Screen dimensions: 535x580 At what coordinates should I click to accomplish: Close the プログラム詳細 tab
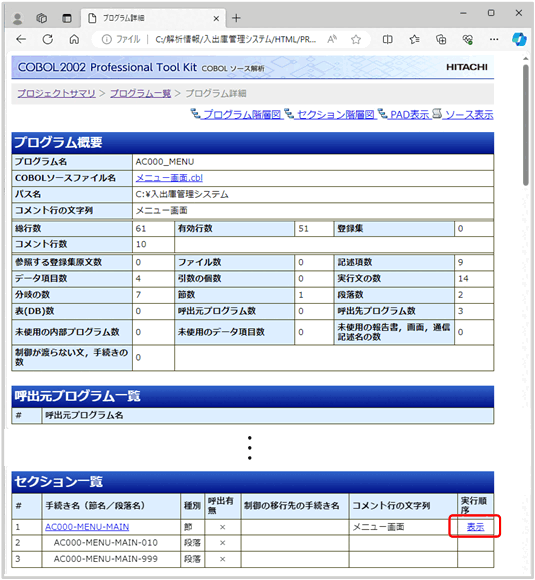(x=216, y=18)
